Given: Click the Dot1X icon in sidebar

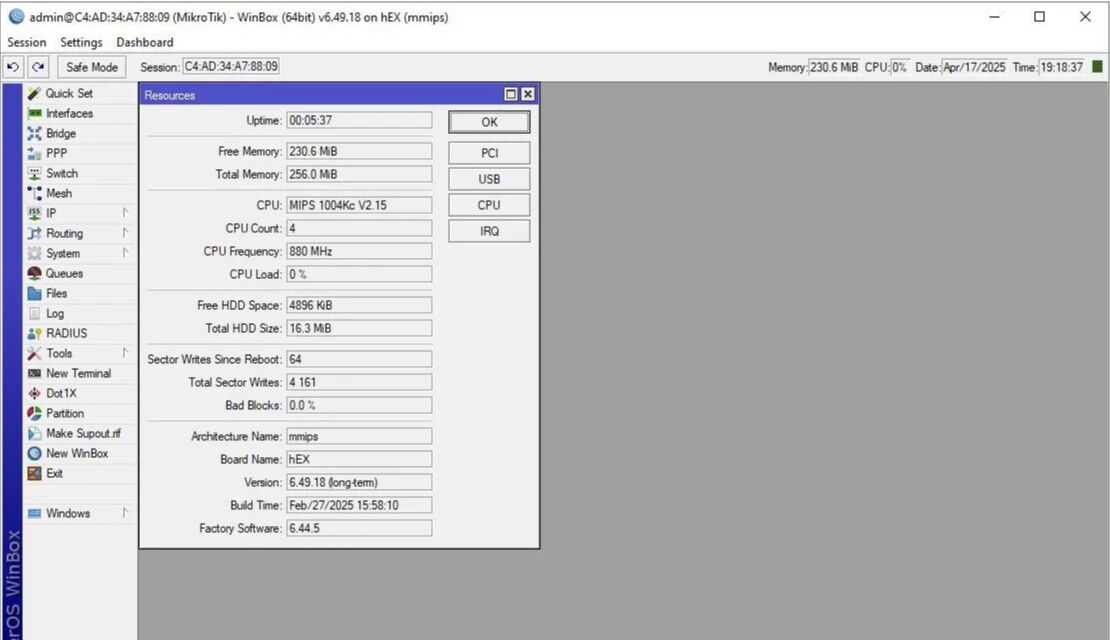Looking at the screenshot, I should pos(34,393).
